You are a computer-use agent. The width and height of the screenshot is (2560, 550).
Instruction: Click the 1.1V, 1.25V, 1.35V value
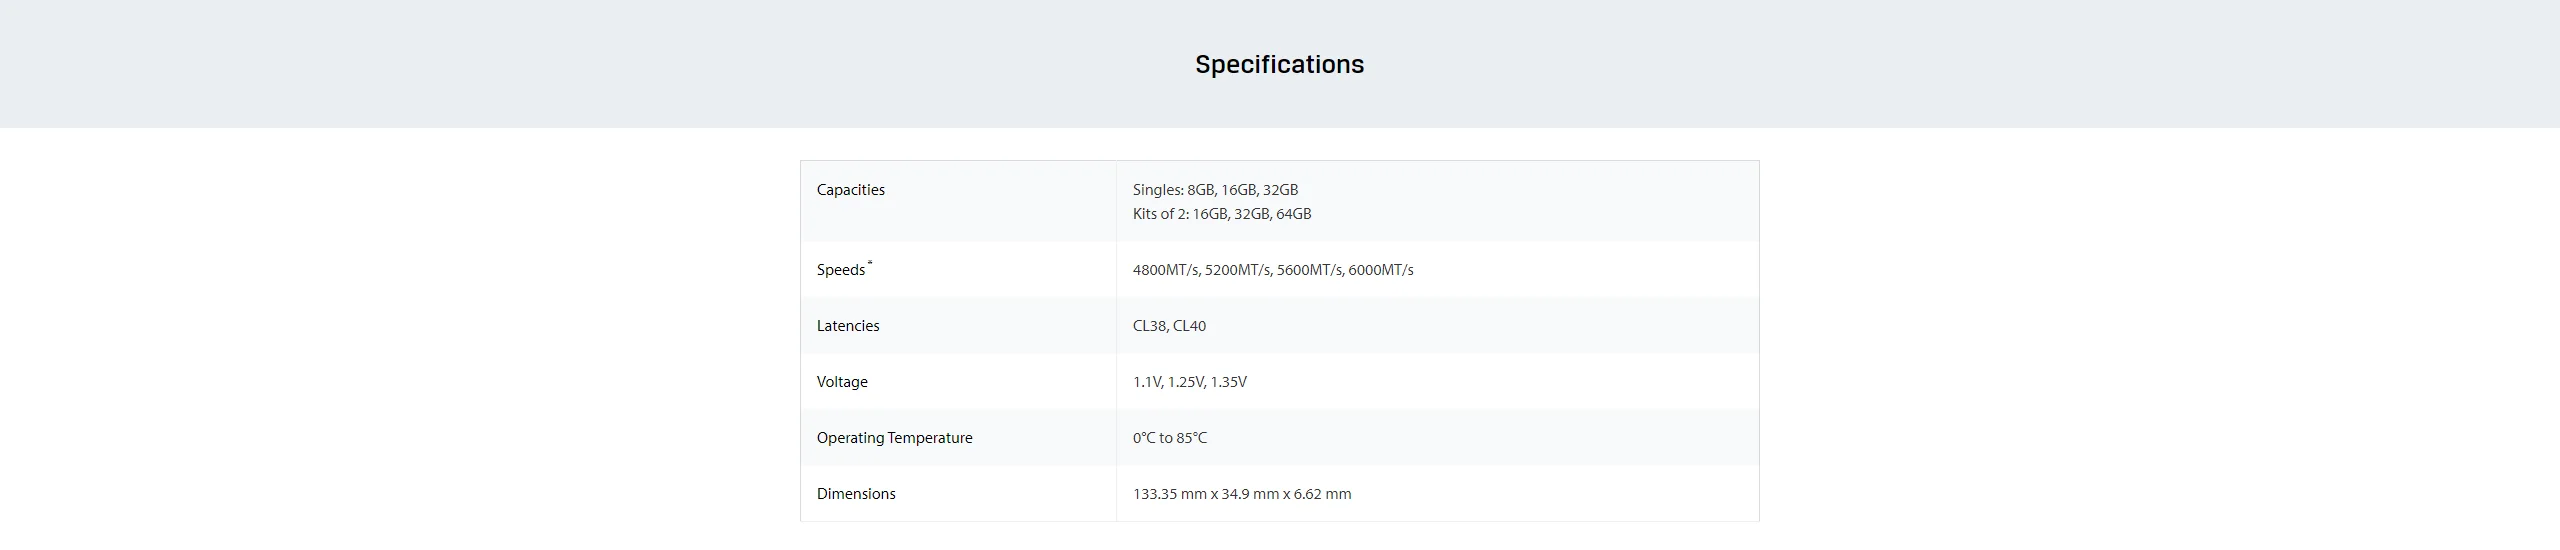(1189, 382)
